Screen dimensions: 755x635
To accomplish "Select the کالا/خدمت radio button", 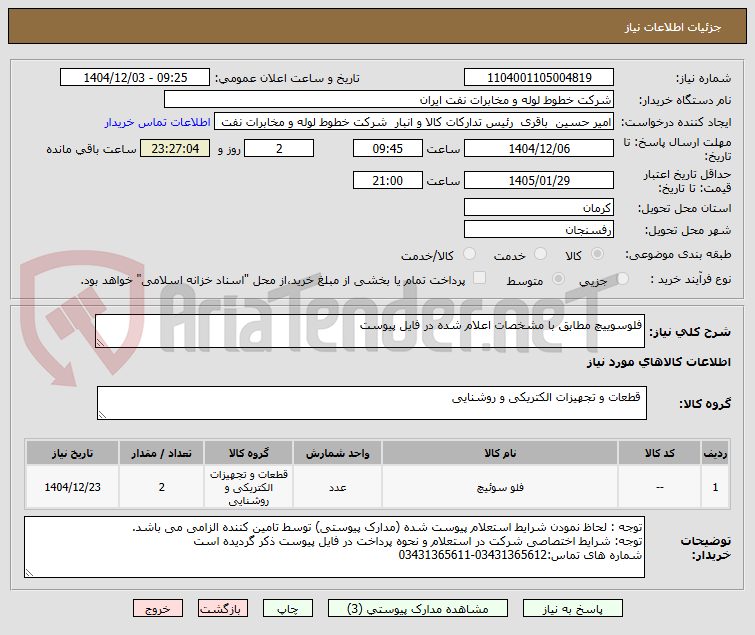I will (x=469, y=254).
